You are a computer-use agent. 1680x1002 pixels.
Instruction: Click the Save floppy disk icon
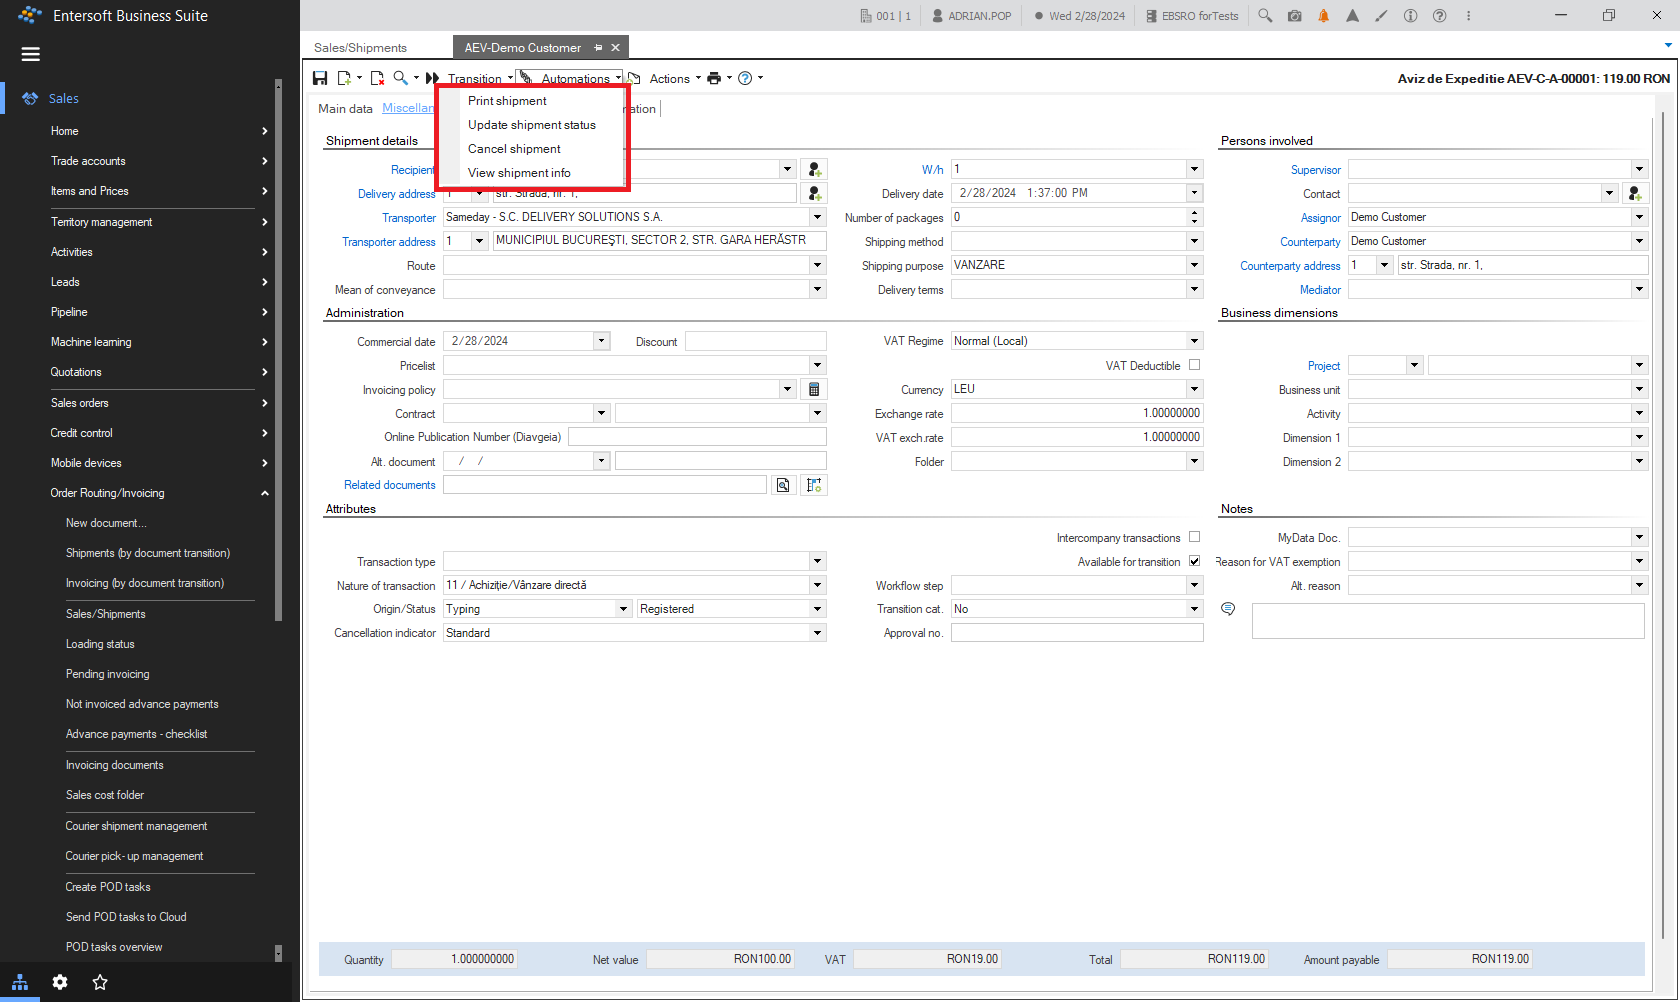click(320, 78)
